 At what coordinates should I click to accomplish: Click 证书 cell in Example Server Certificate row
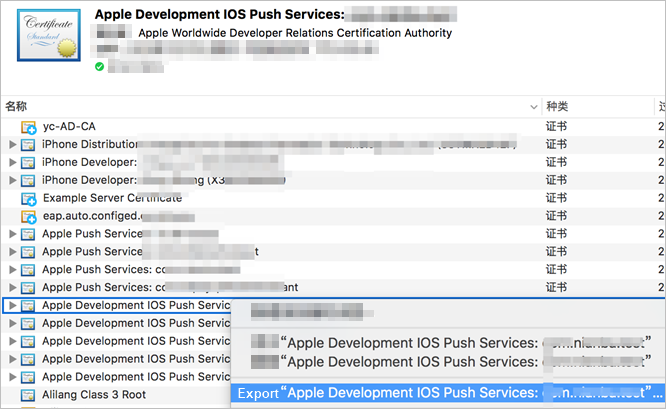(556, 198)
